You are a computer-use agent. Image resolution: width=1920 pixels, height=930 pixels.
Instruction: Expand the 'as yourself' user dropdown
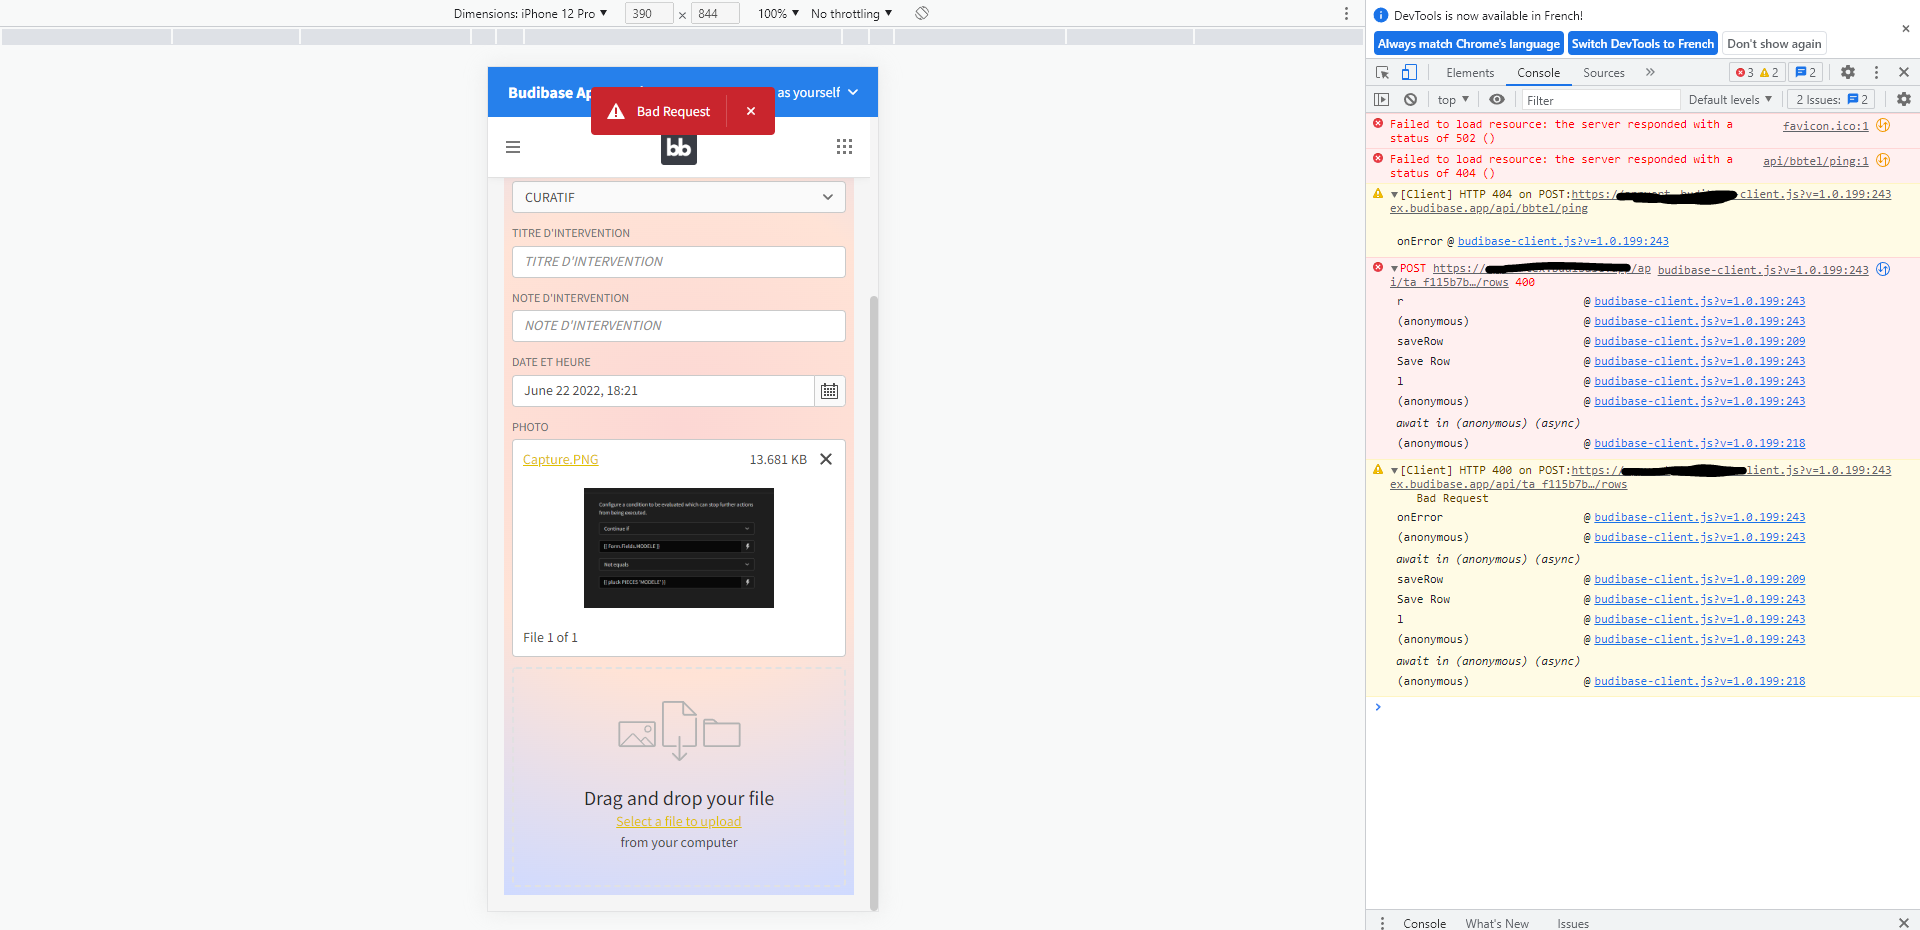(x=818, y=92)
